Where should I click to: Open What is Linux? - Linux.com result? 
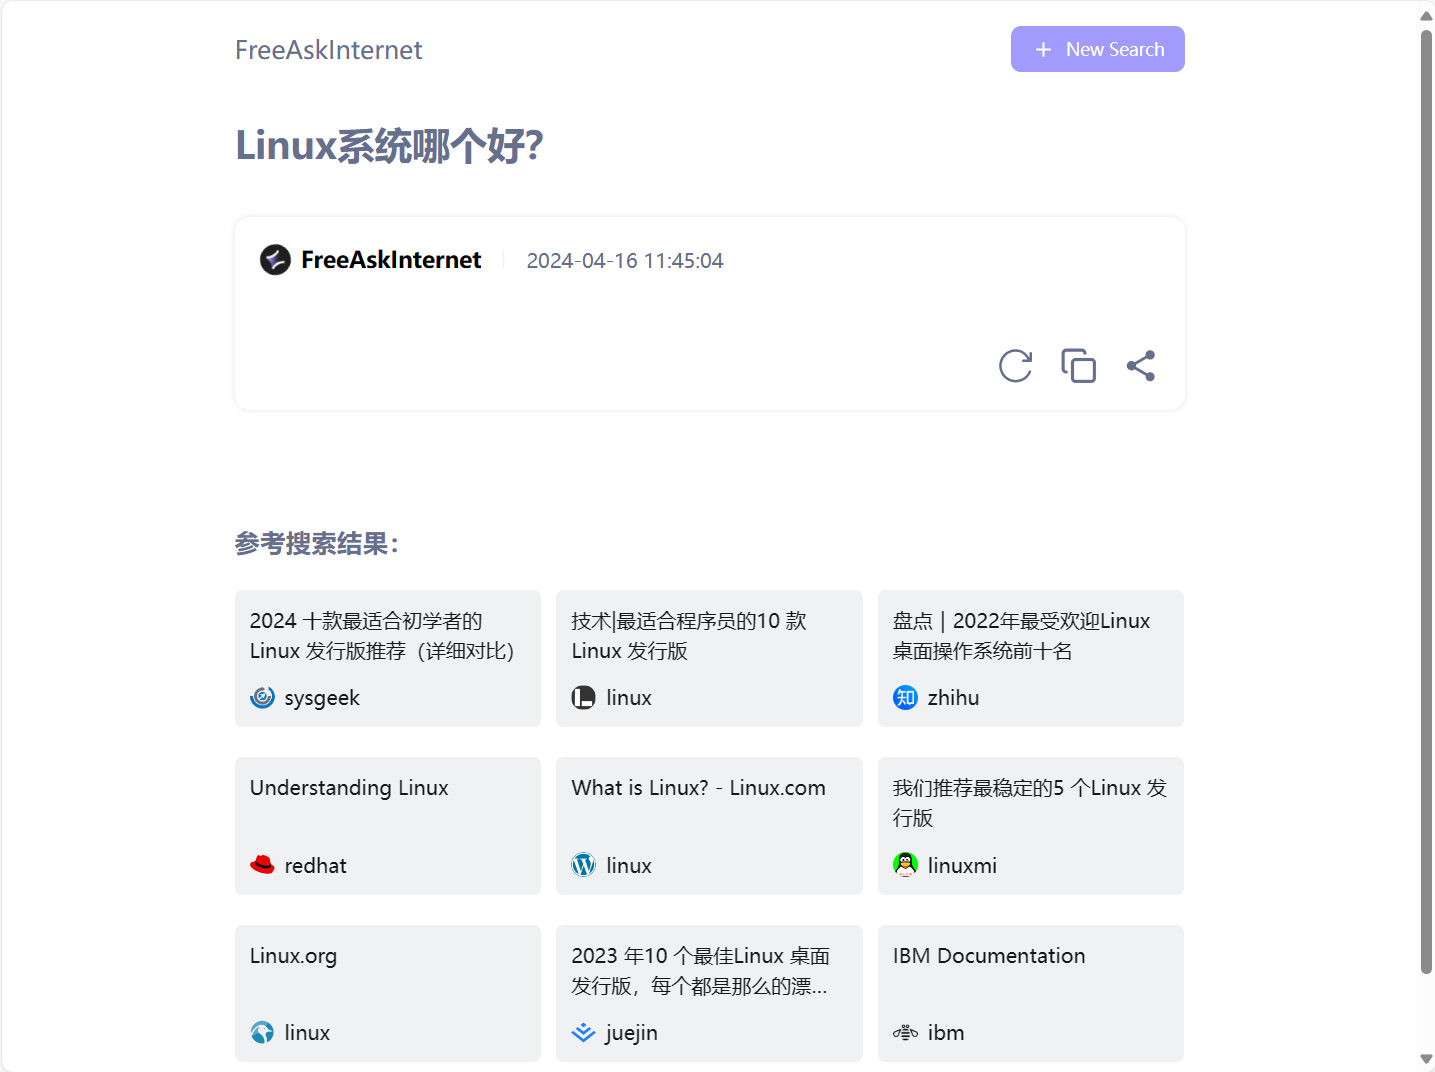coord(708,824)
